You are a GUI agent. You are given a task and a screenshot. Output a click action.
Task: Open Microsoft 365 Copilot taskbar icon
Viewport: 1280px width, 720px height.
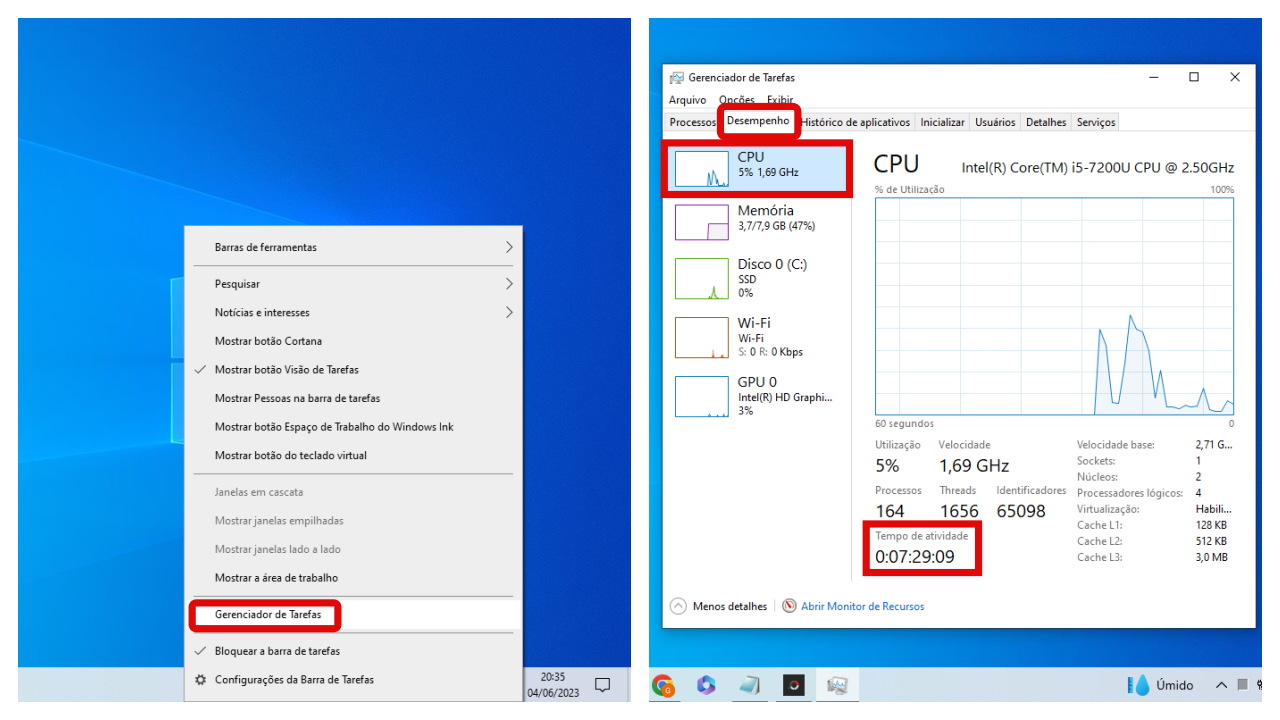click(706, 685)
